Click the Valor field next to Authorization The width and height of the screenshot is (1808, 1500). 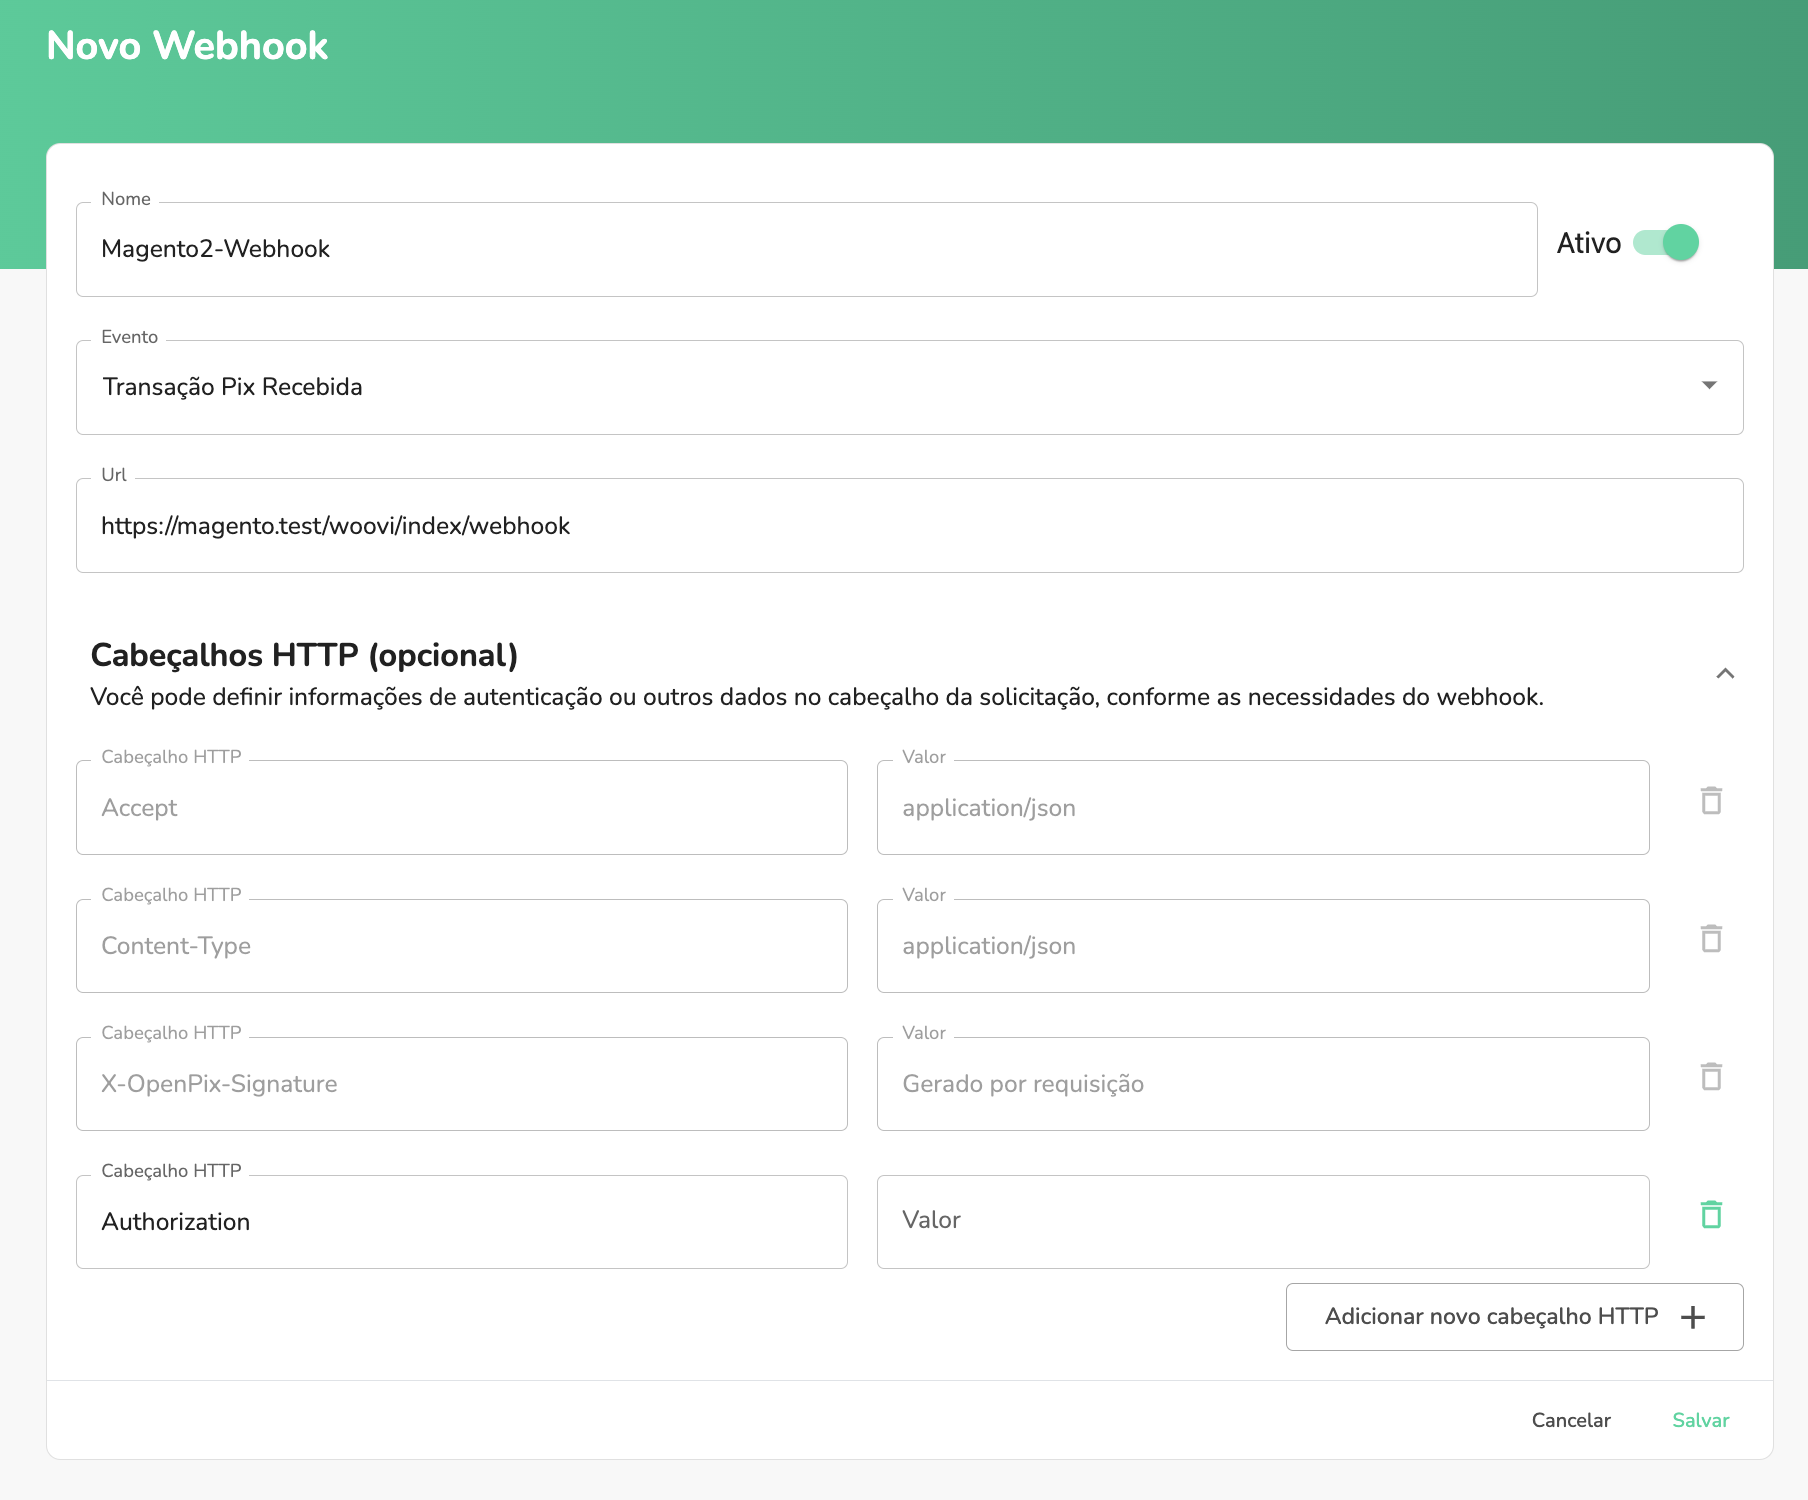(1262, 1221)
